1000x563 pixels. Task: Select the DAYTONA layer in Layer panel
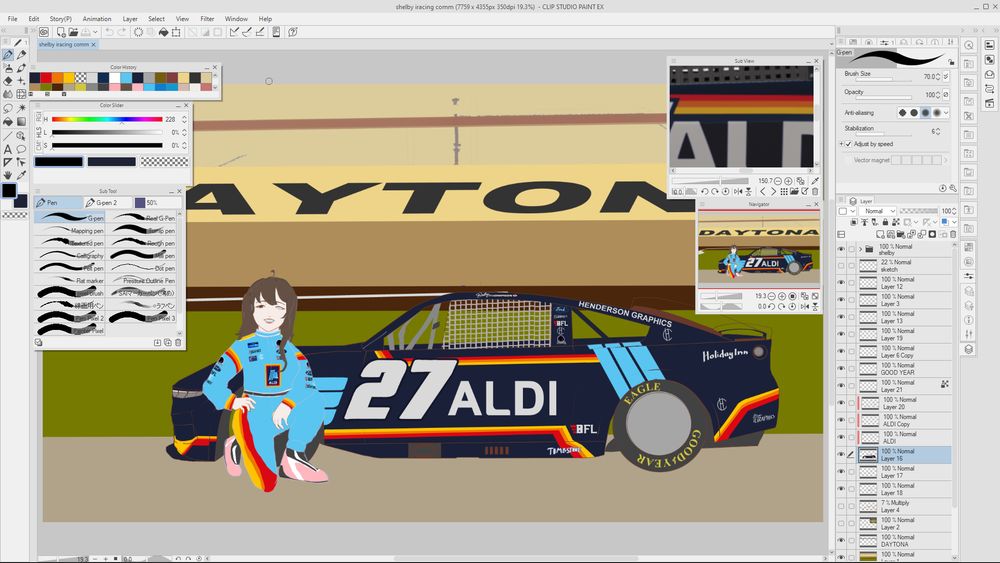pos(904,541)
